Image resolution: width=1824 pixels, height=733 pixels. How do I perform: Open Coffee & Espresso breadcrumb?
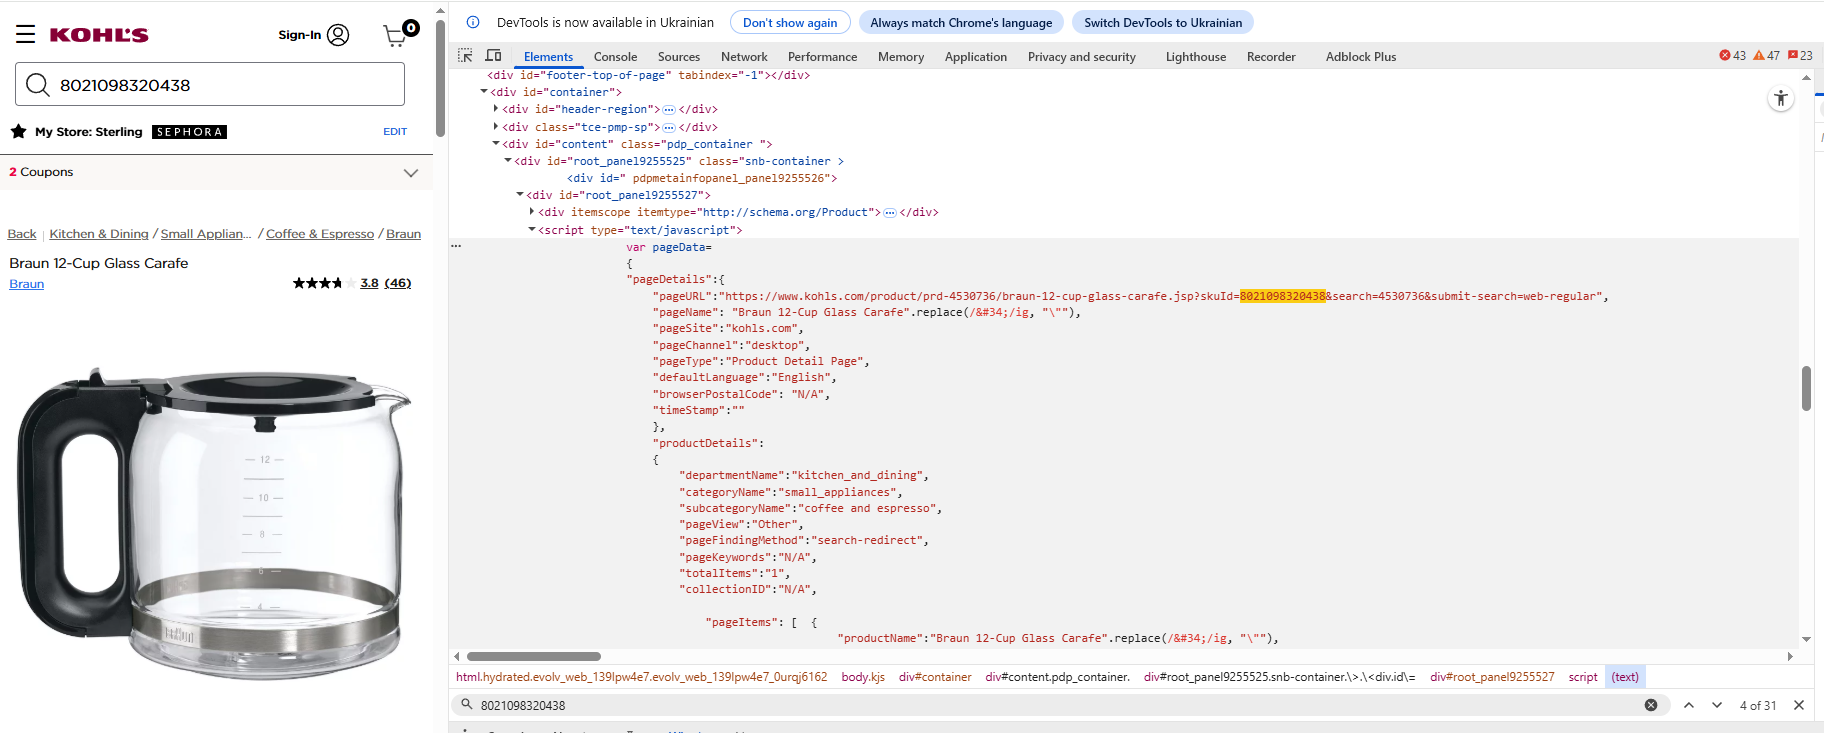point(320,234)
